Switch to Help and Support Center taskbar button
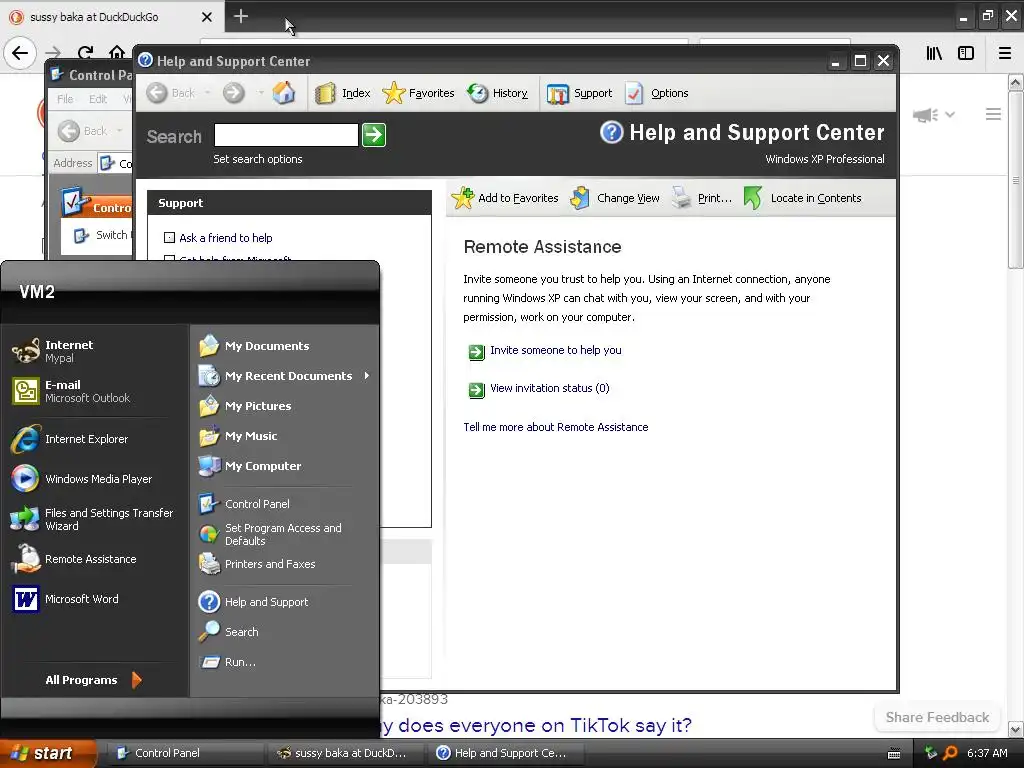The image size is (1024, 768). click(505, 753)
